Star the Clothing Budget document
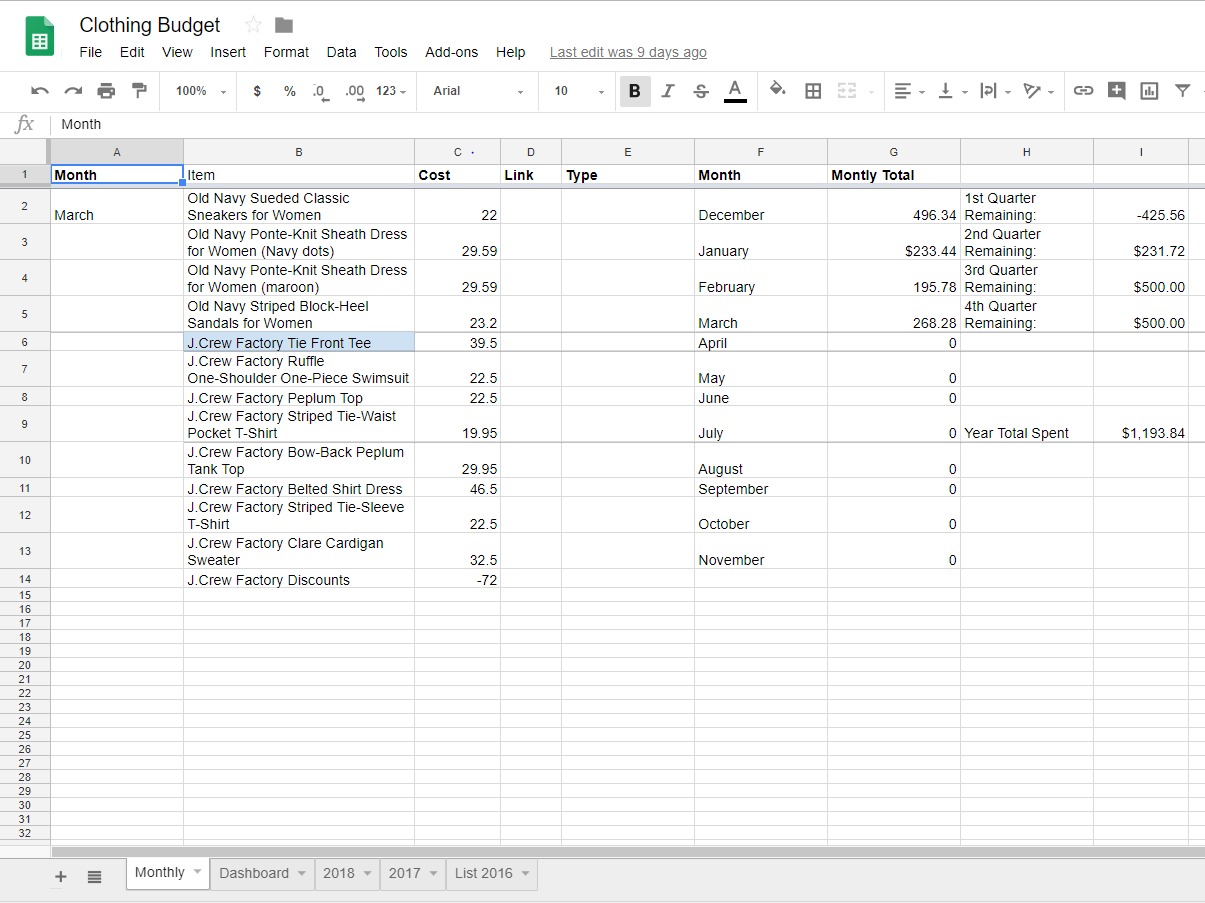Viewport: 1205px width, 903px height. [x=253, y=25]
